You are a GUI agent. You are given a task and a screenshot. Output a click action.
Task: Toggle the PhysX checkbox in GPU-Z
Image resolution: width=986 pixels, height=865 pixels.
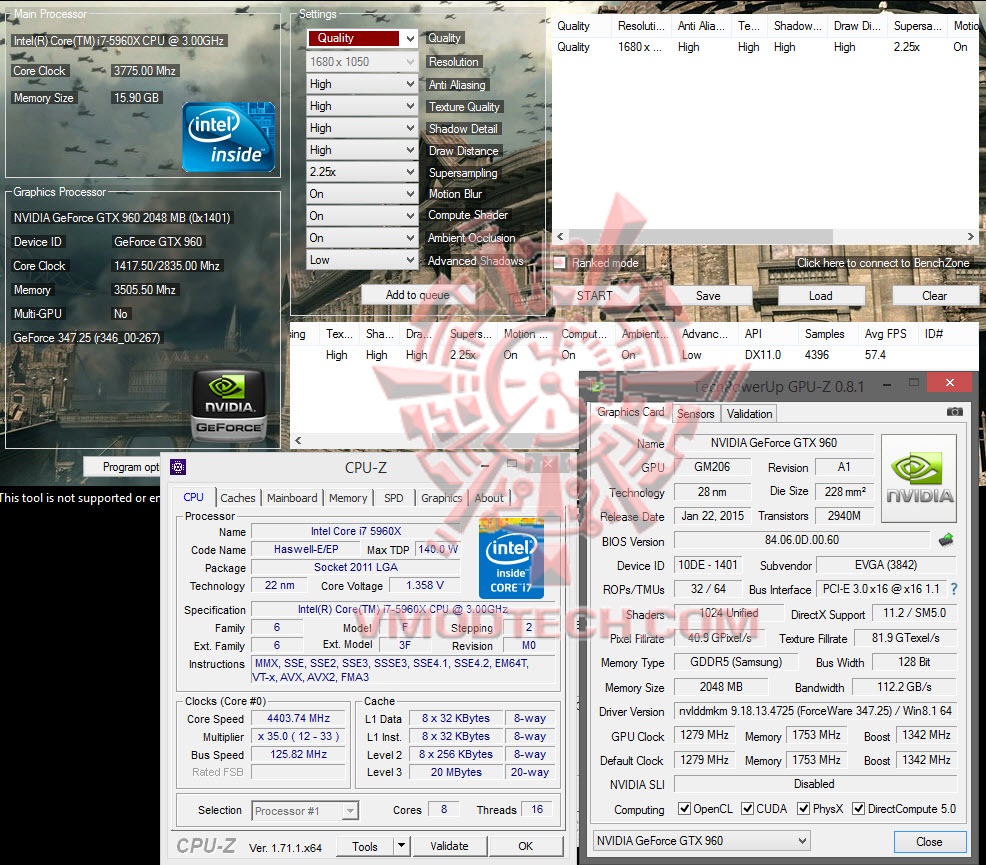click(x=803, y=808)
